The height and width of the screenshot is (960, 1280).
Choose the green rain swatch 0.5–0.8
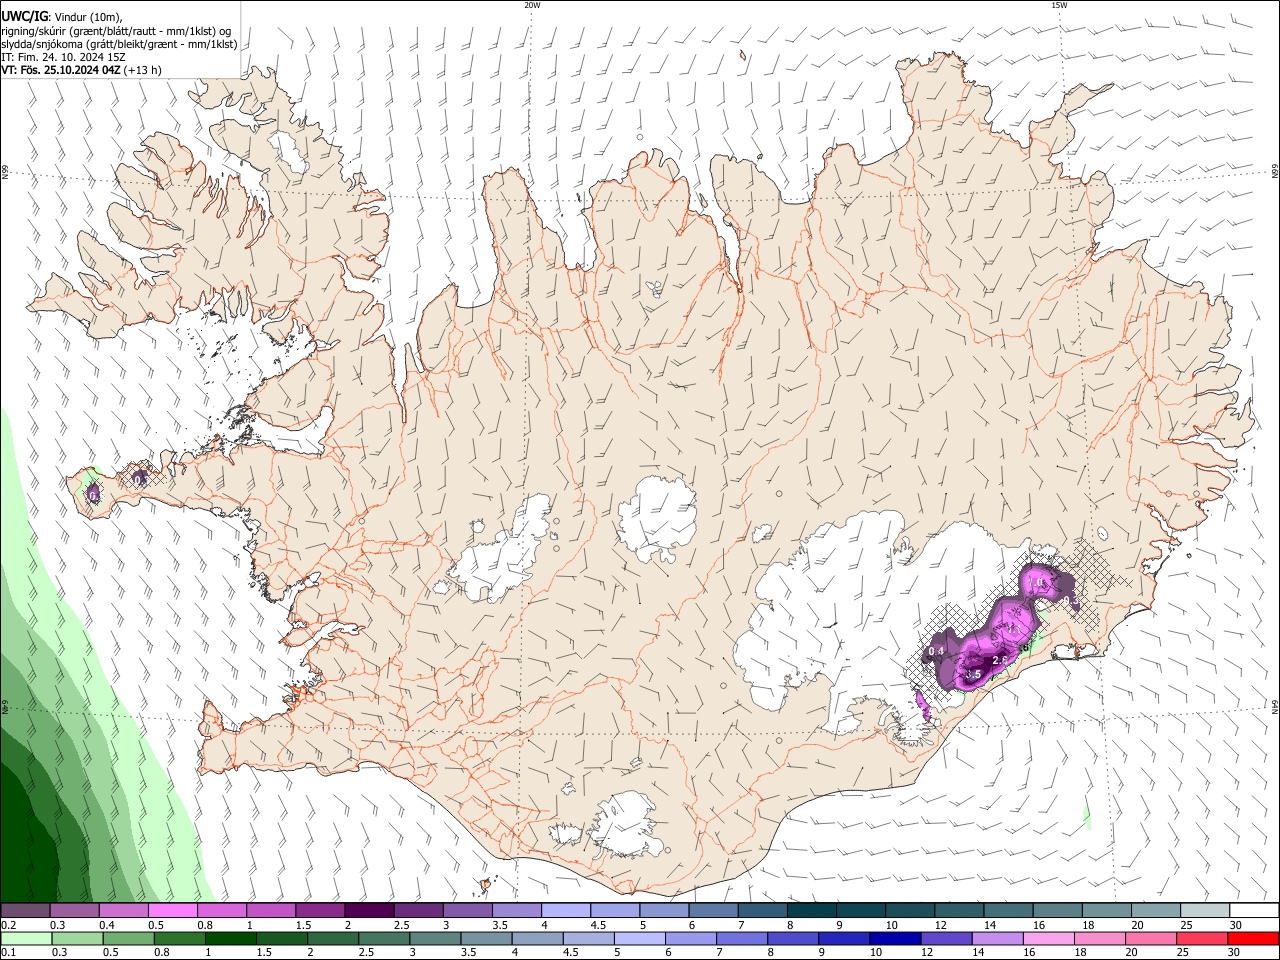point(128,939)
